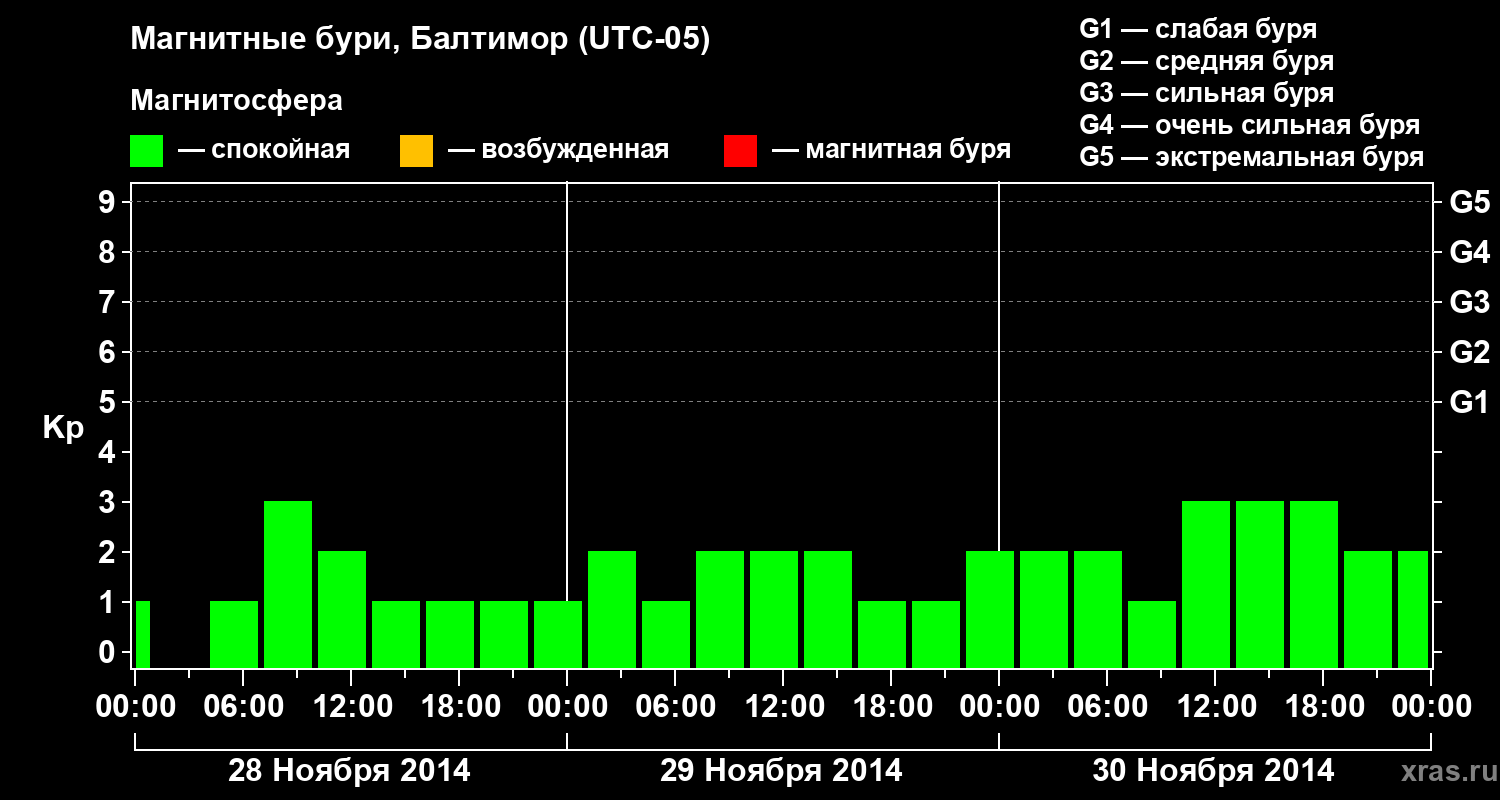Click the 'G3 — сильная буря' legend text
This screenshot has width=1500, height=800.
(x=1206, y=93)
